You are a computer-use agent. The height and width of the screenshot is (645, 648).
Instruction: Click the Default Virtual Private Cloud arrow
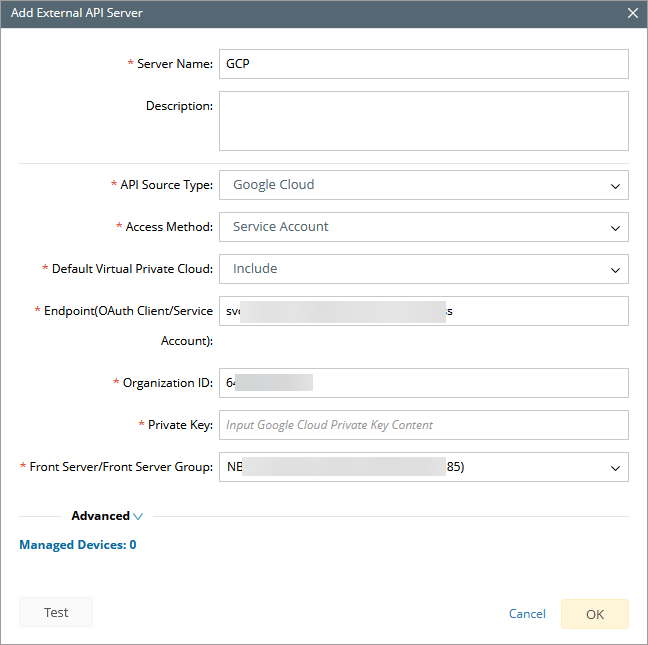614,269
